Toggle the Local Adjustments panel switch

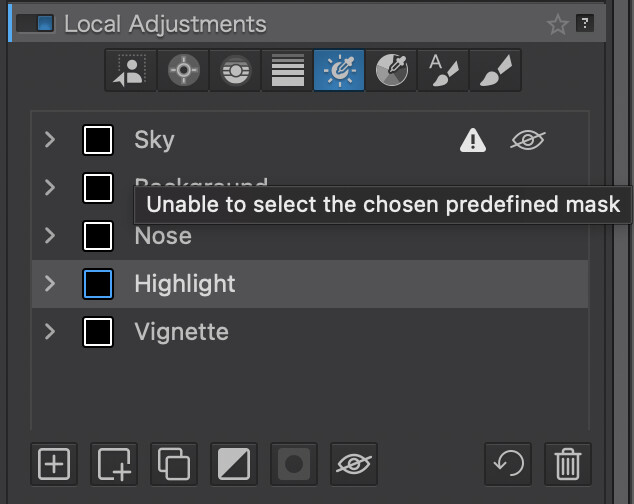36,23
